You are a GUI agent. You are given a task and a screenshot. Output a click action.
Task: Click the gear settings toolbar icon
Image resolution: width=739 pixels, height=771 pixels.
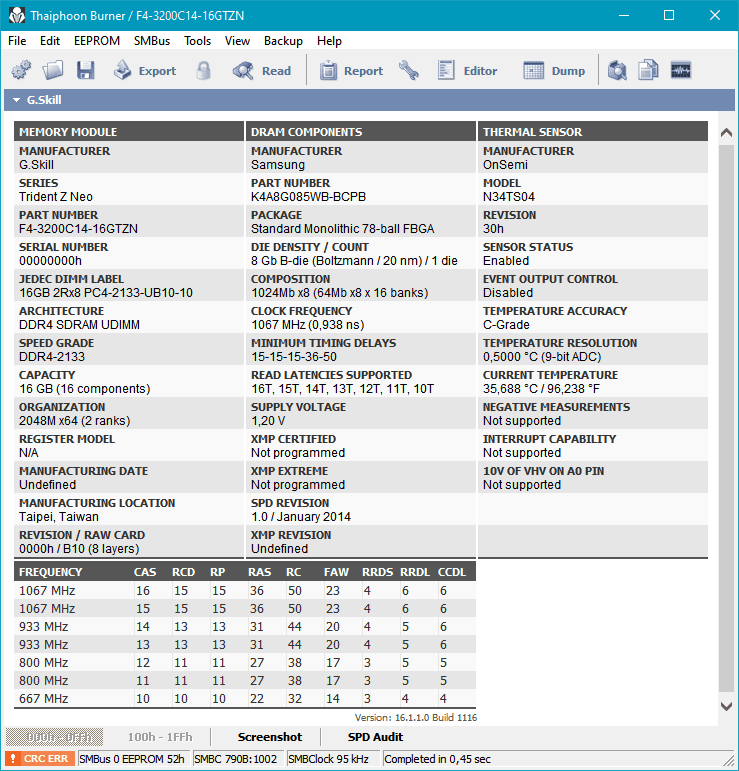(21, 70)
